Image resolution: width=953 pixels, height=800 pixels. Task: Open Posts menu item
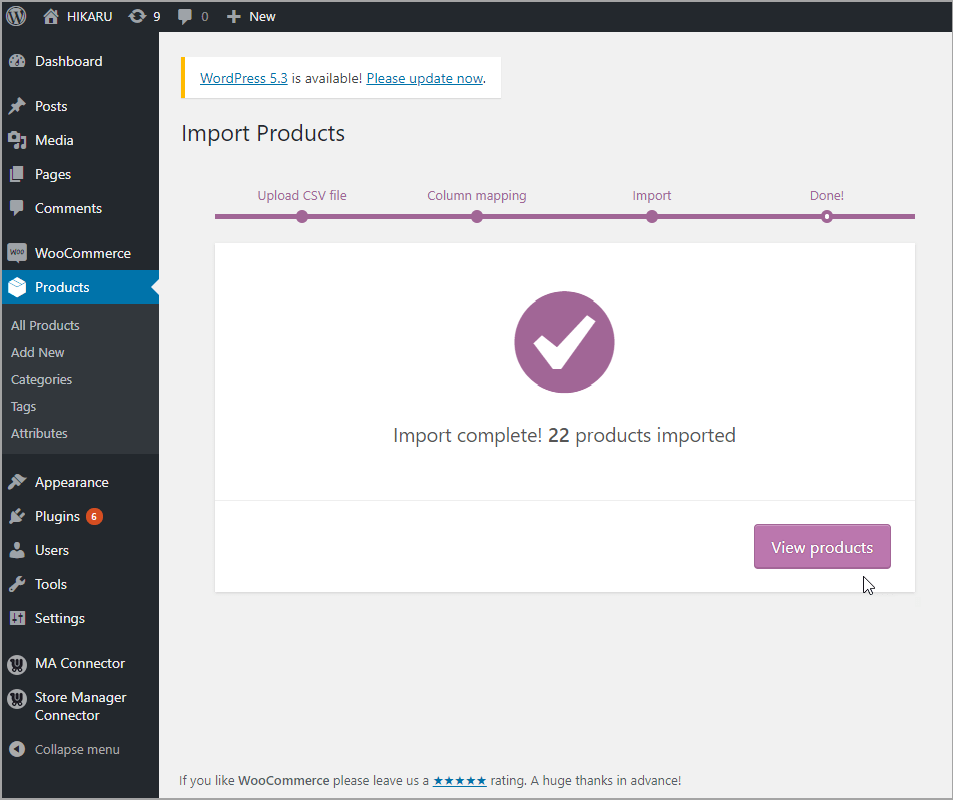[51, 106]
